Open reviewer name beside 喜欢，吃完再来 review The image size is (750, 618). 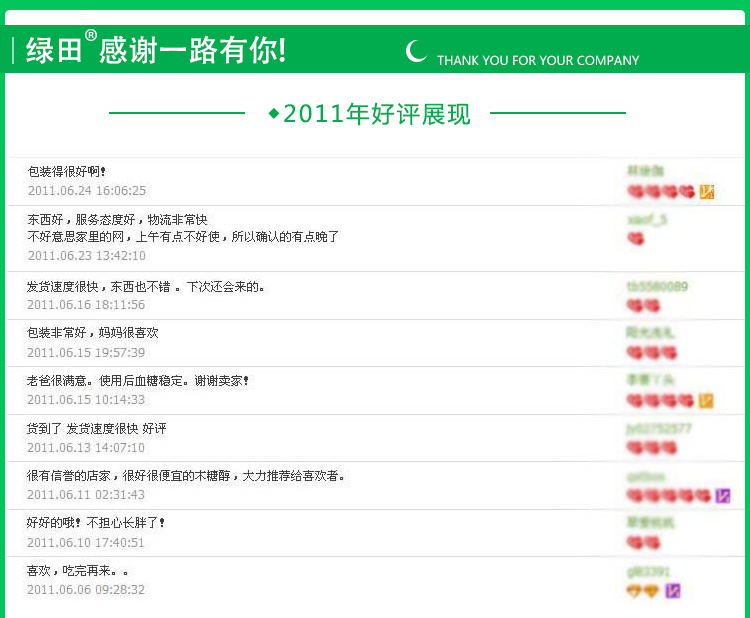pos(648,571)
